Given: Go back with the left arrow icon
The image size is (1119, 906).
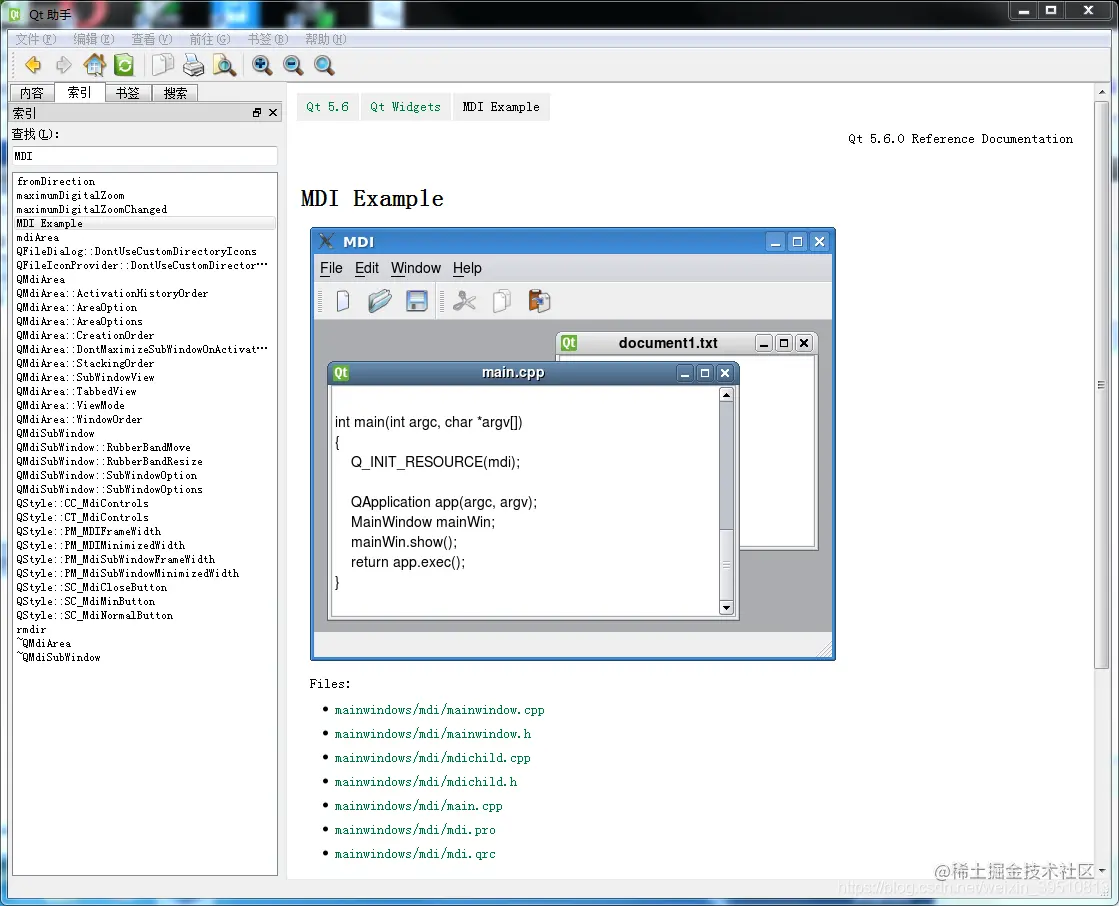Looking at the screenshot, I should pyautogui.click(x=33, y=66).
